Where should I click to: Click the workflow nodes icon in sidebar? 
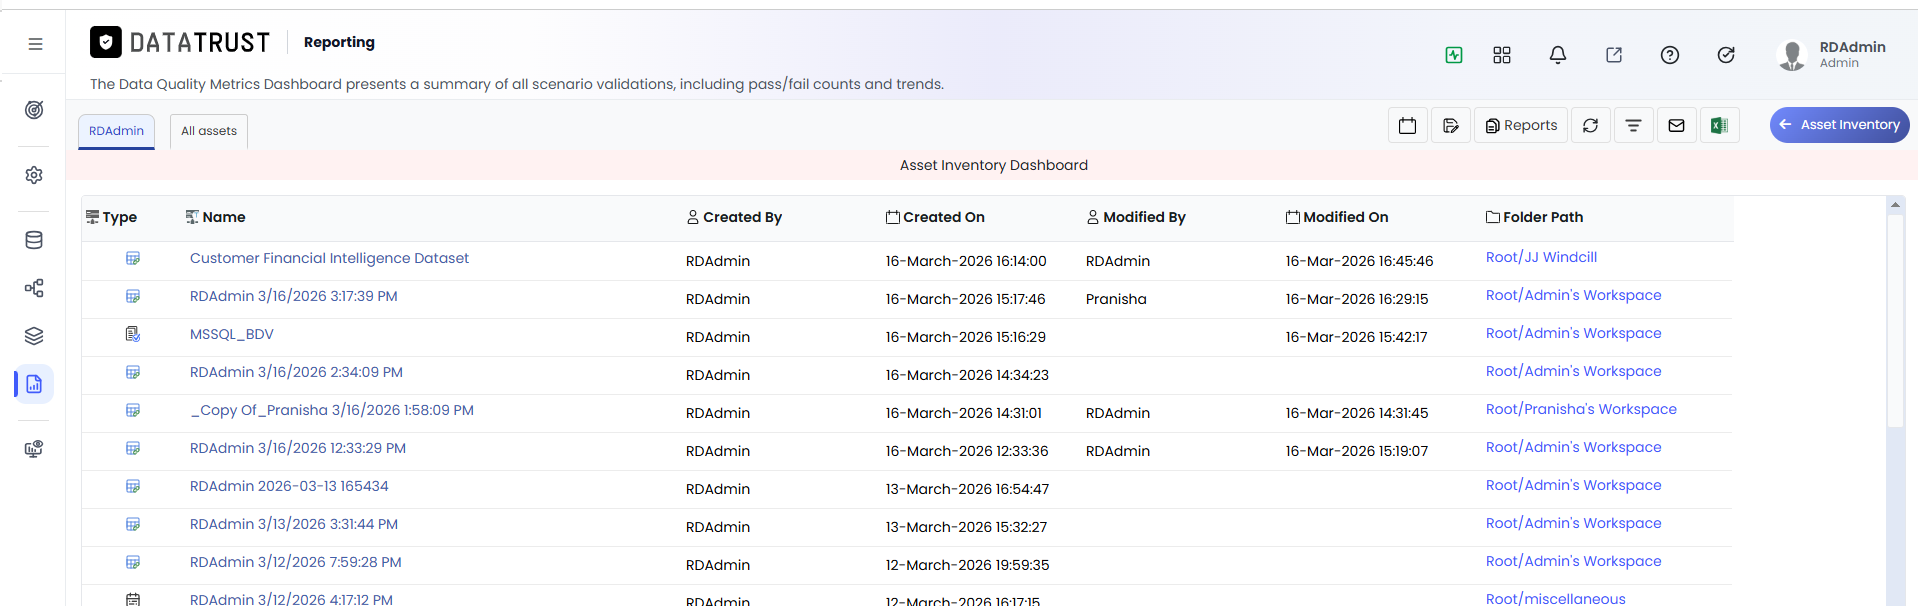click(34, 288)
